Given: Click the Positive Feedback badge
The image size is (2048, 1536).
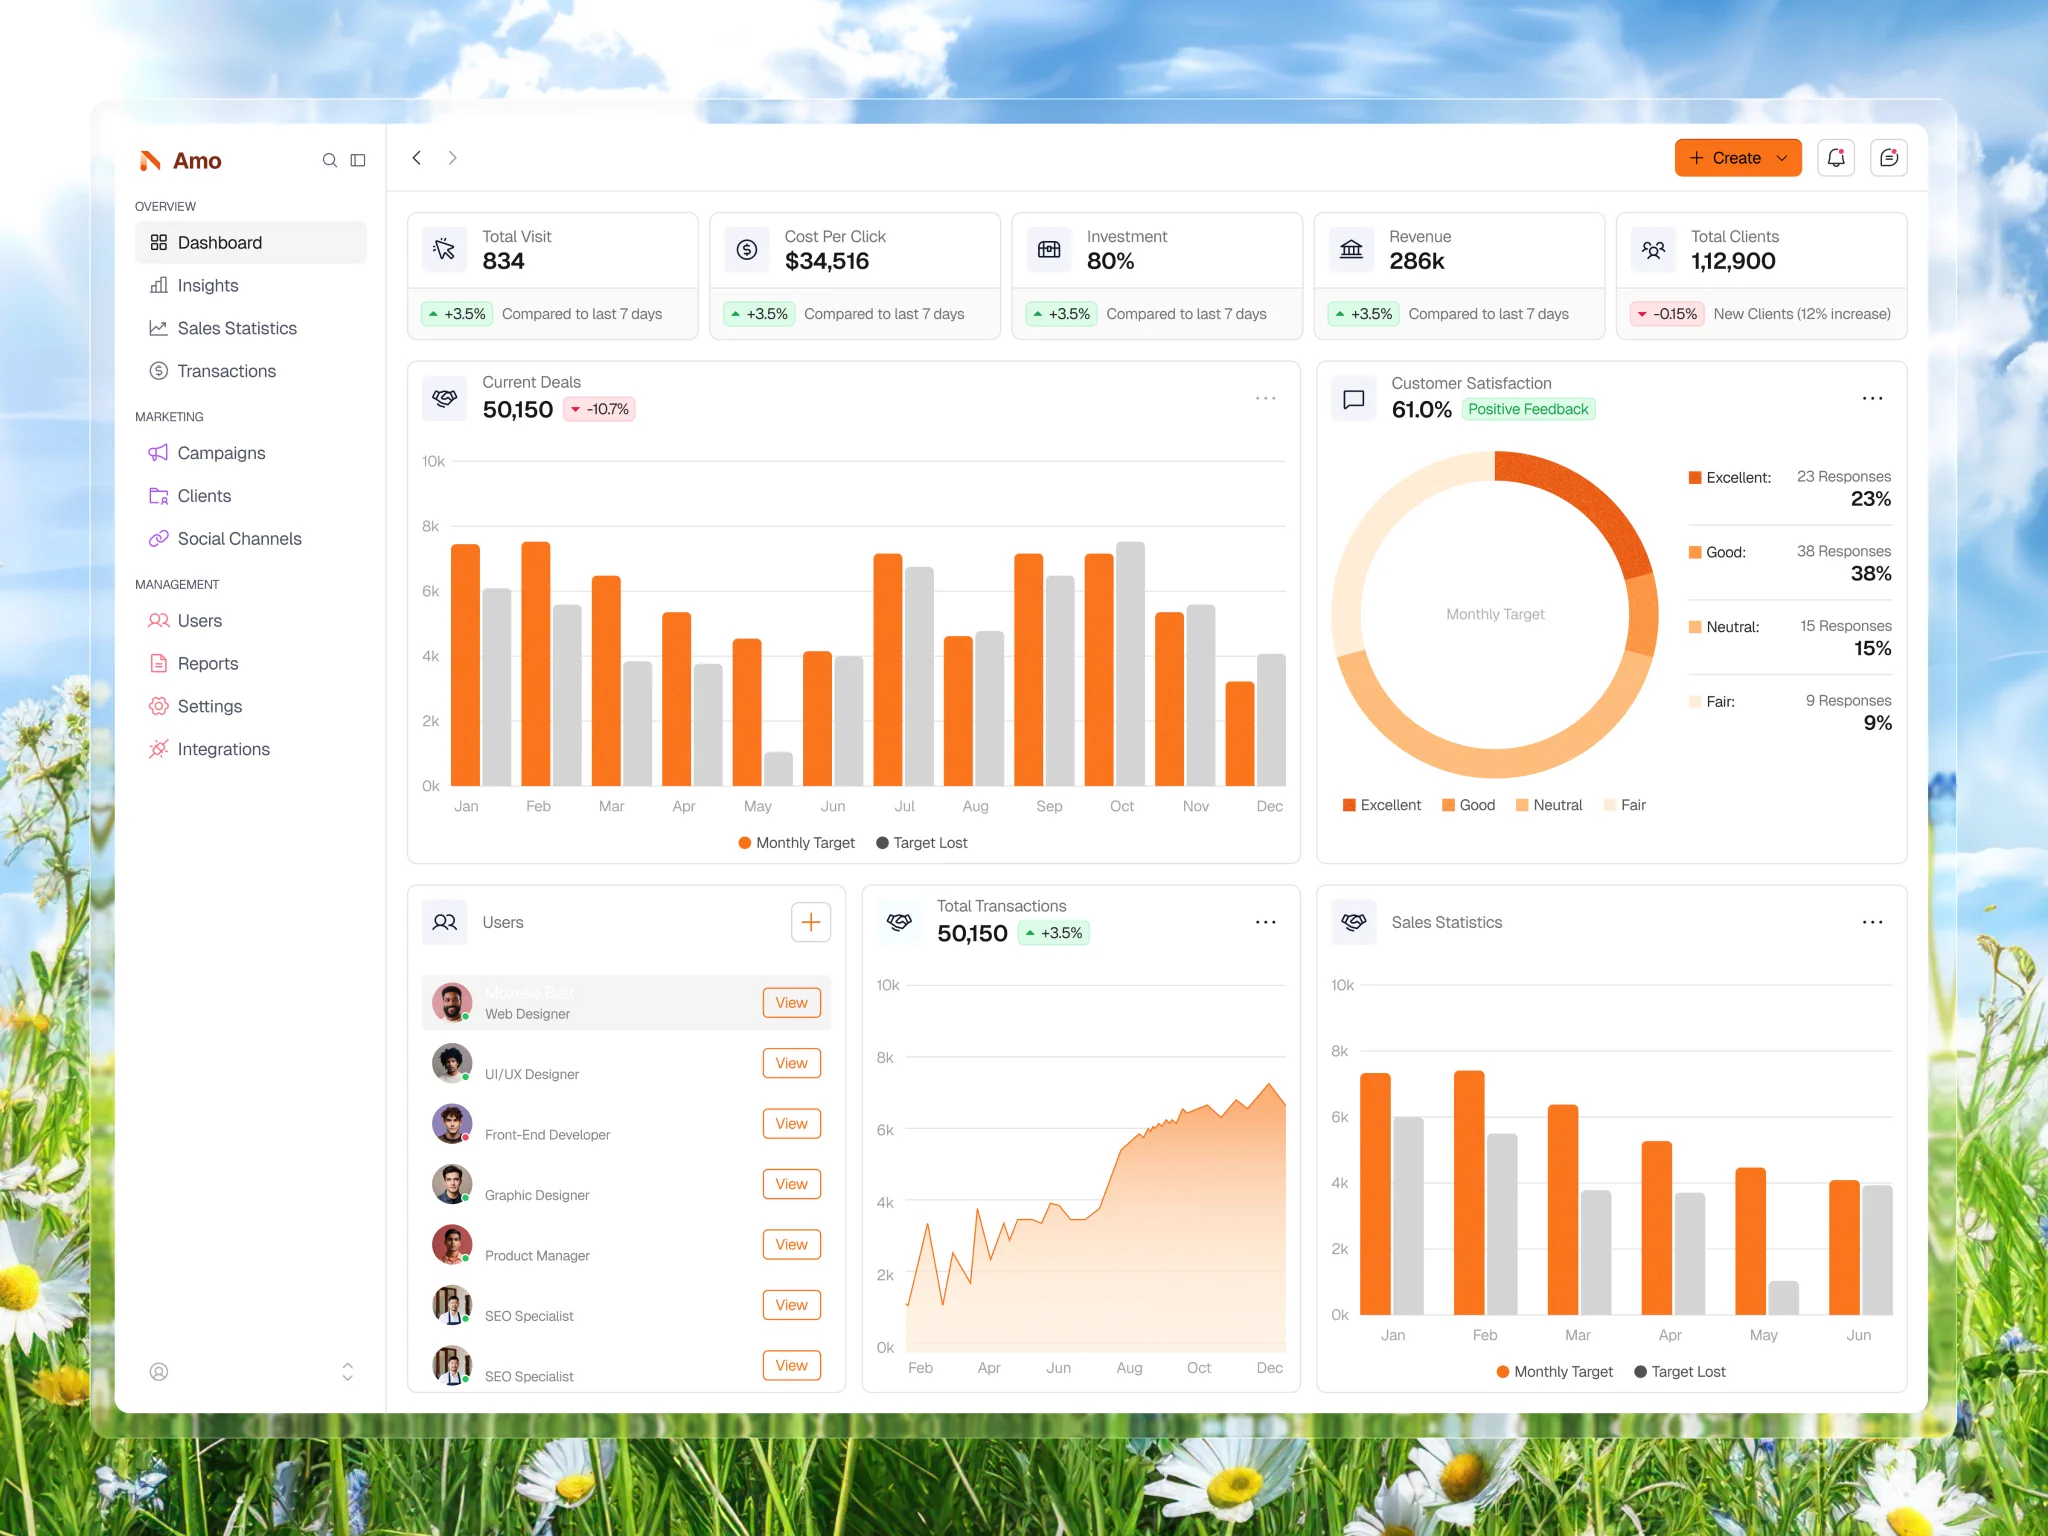Looking at the screenshot, I should click(1528, 410).
